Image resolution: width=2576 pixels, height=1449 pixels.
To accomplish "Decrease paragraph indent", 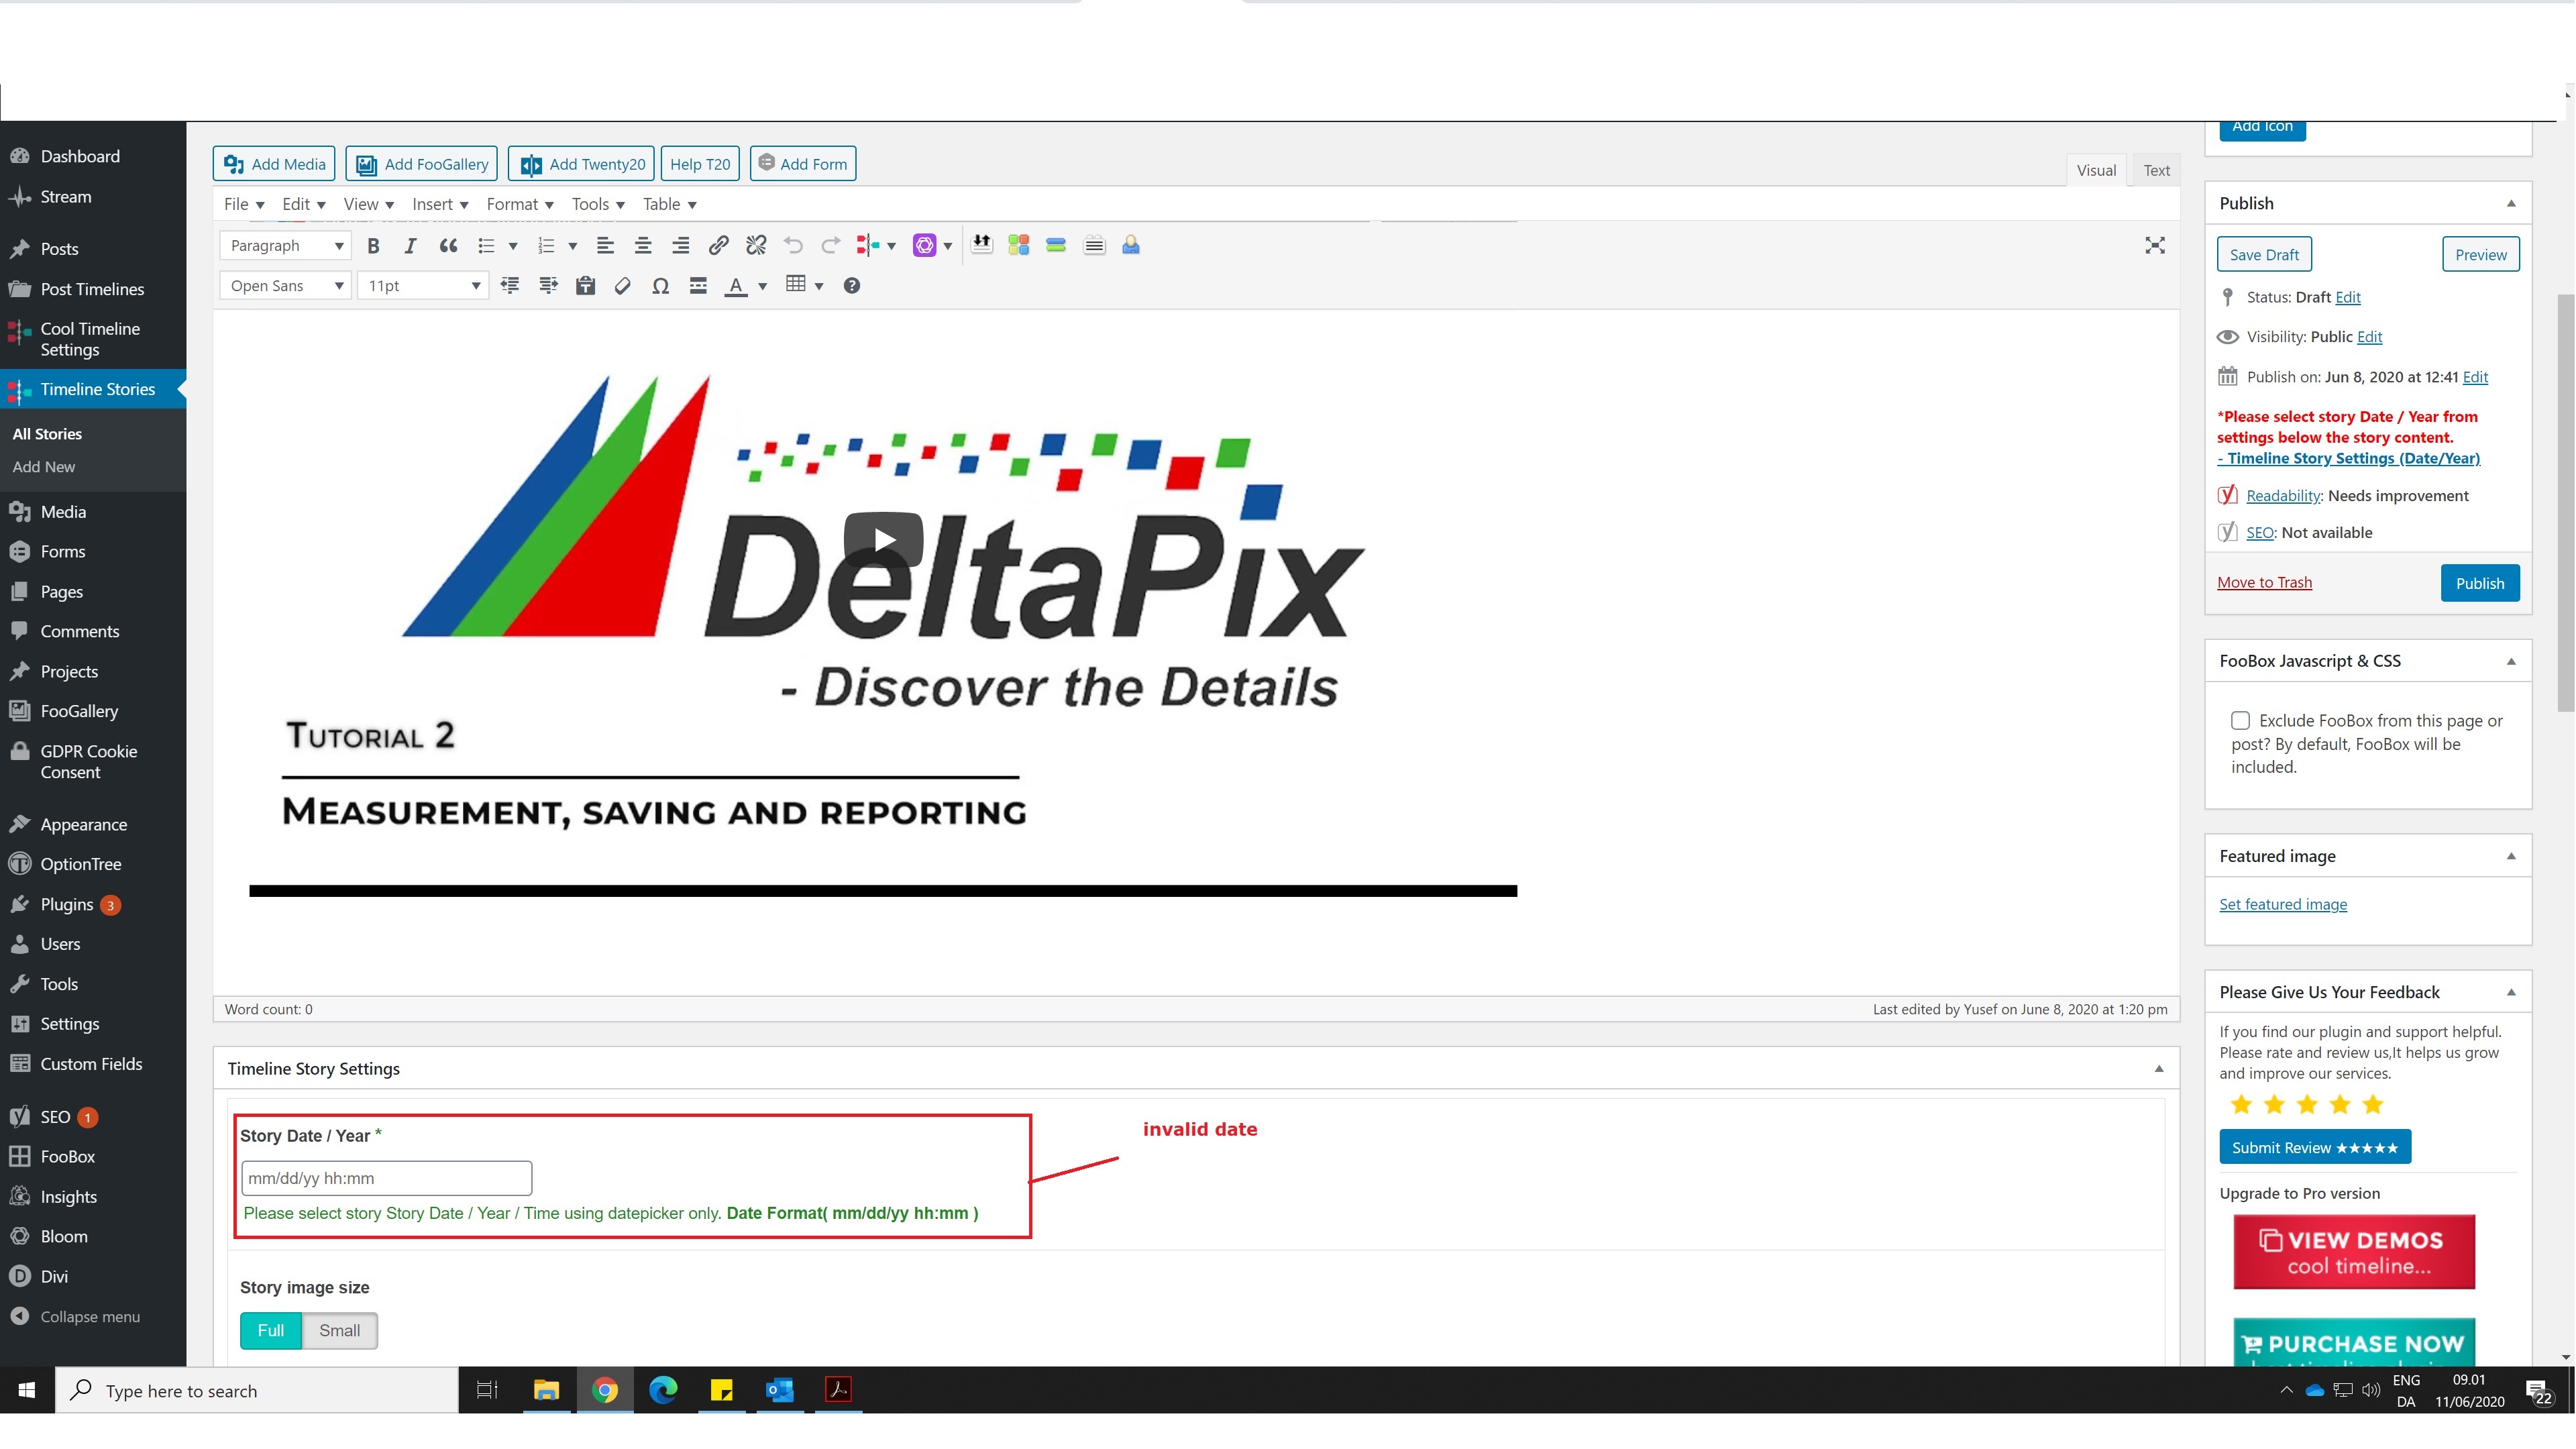I will (510, 286).
